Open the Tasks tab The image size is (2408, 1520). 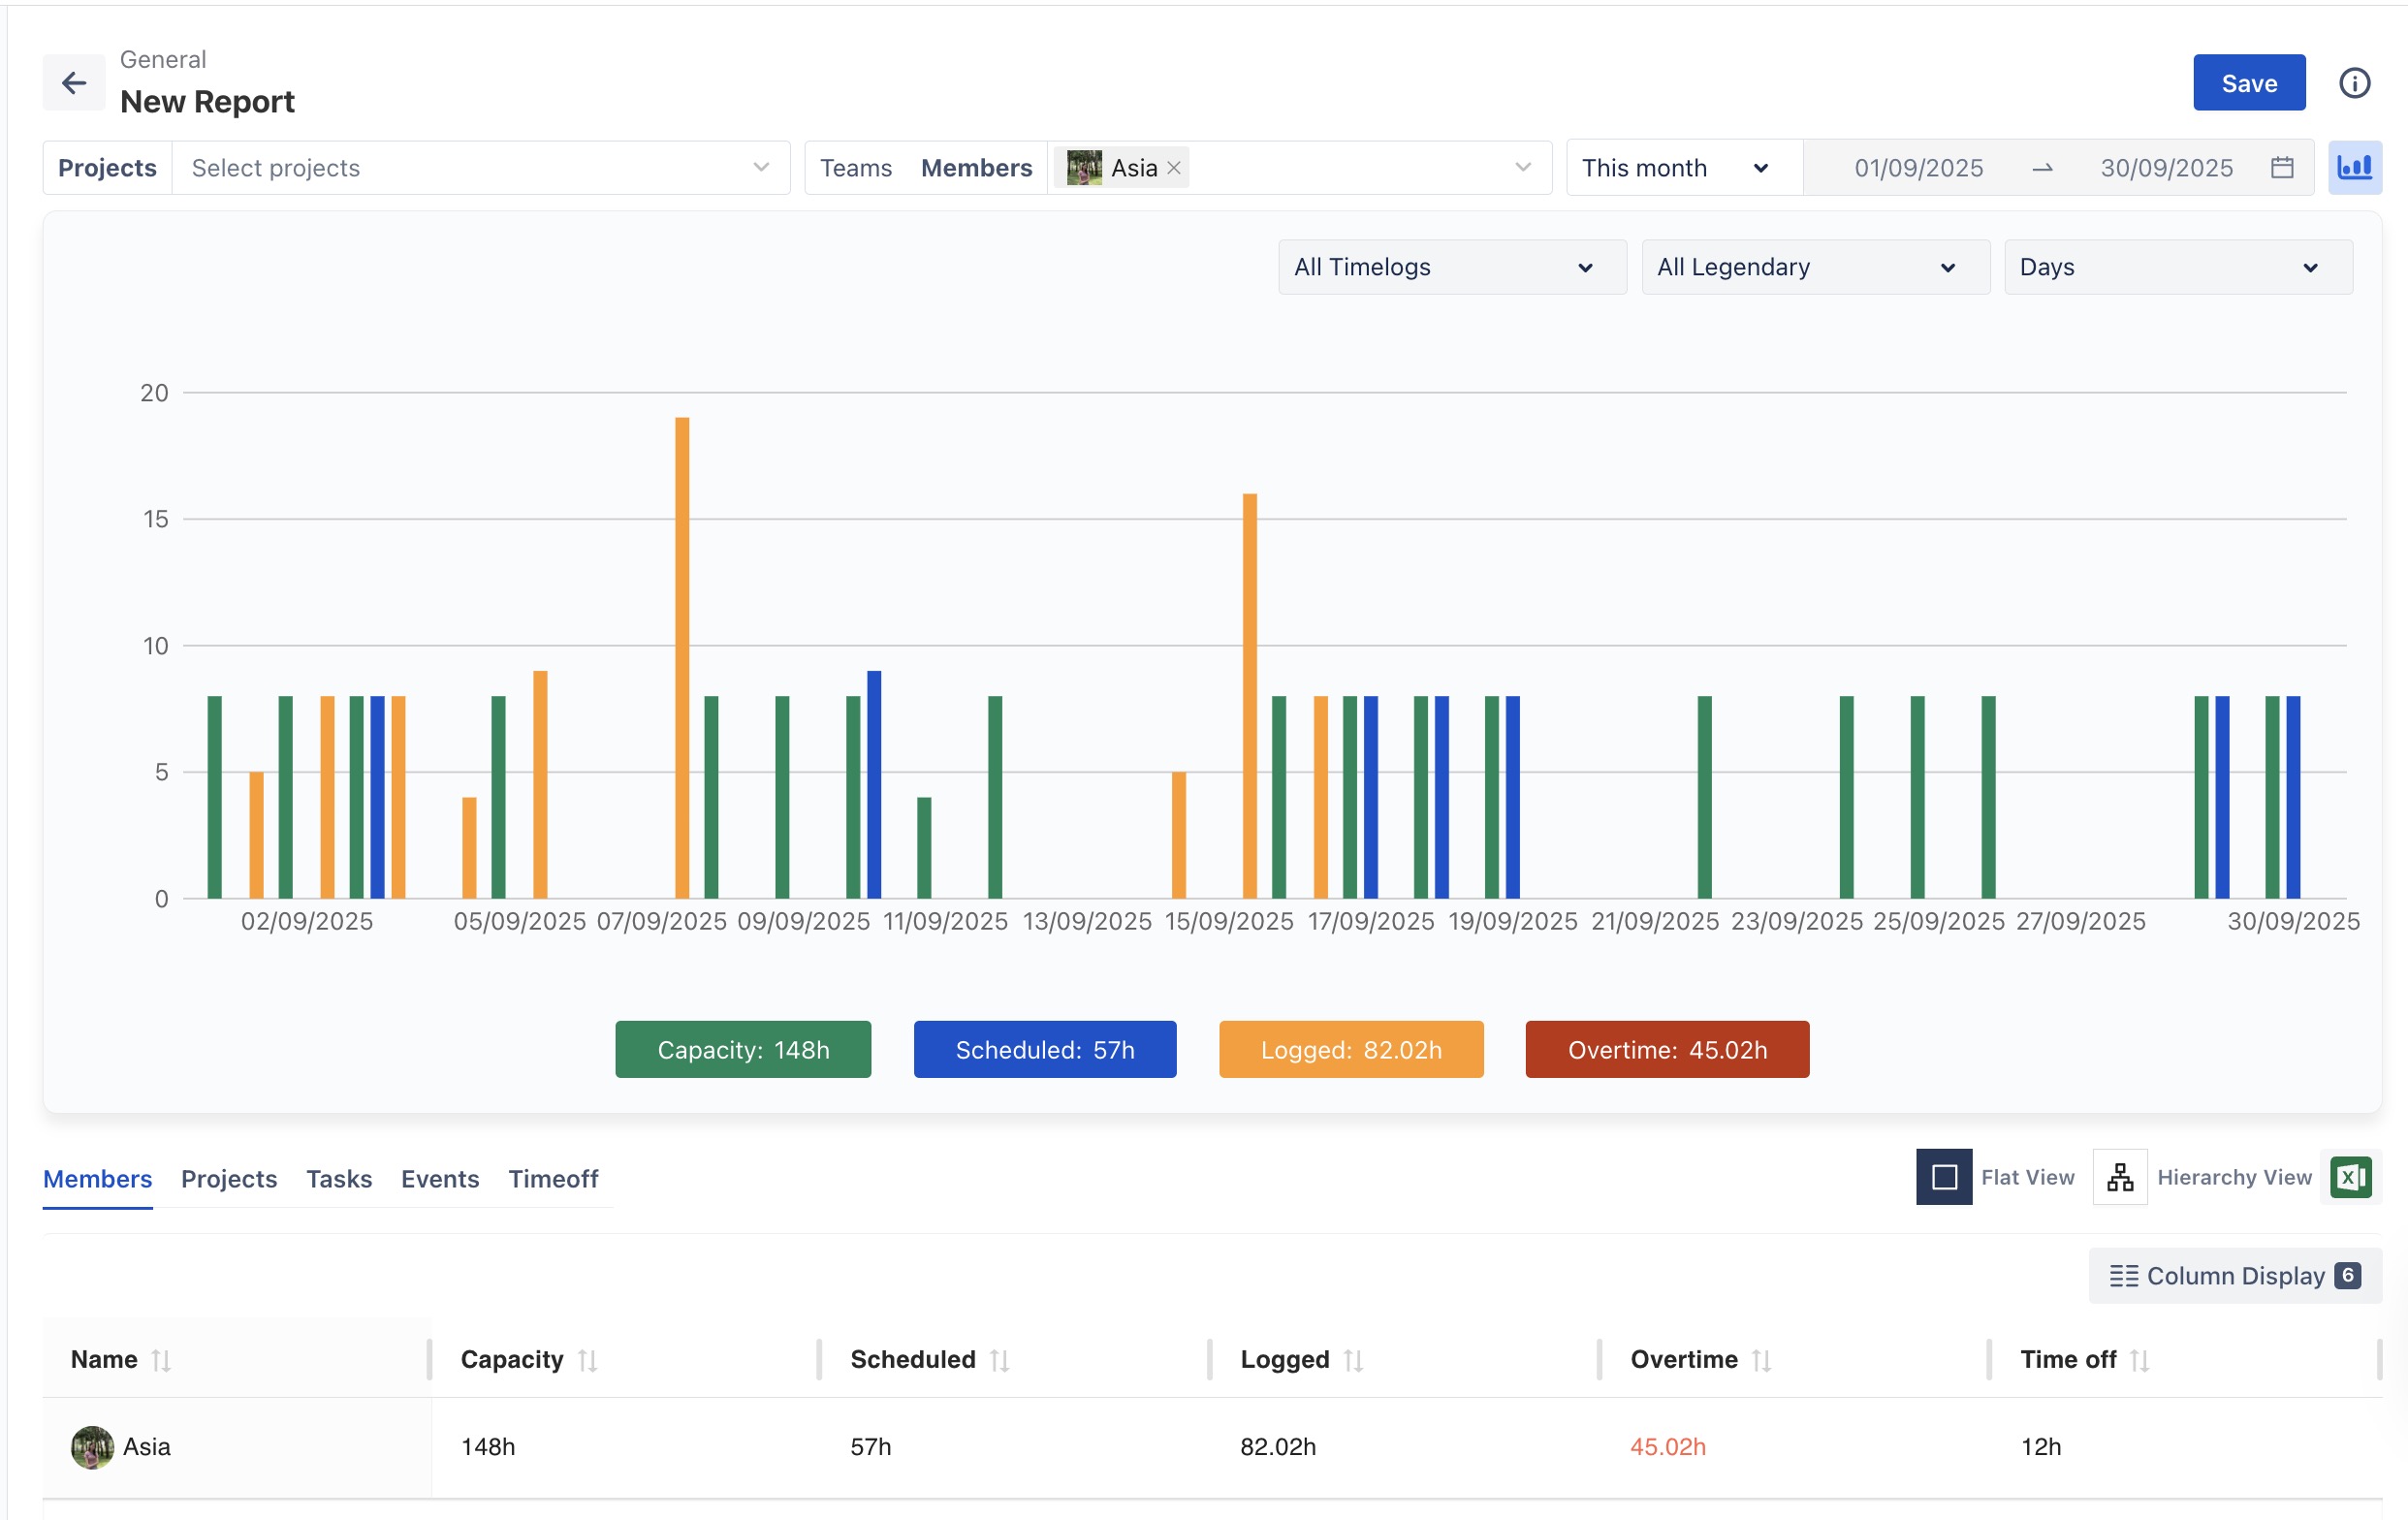(339, 1179)
